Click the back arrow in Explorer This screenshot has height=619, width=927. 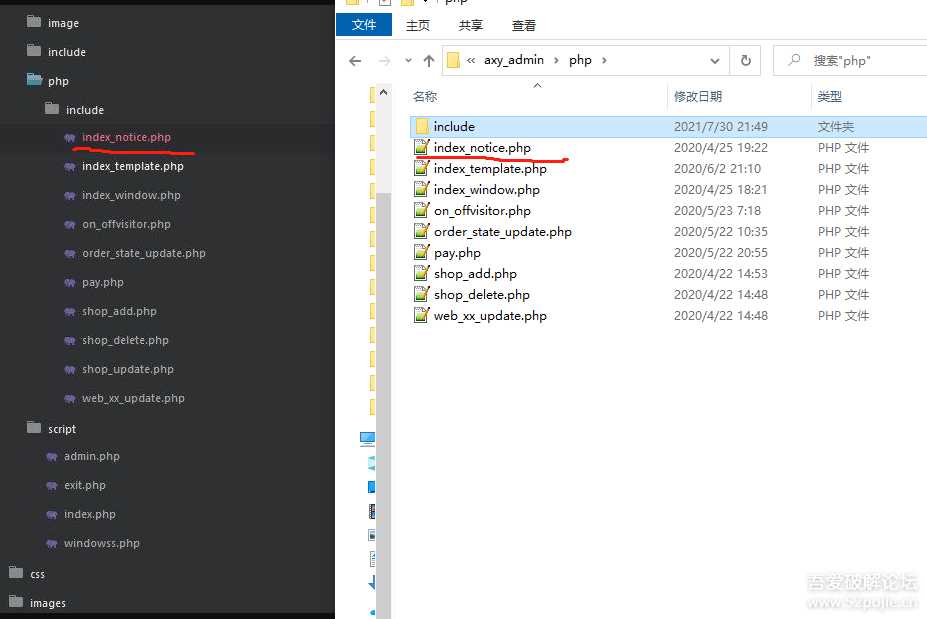pyautogui.click(x=355, y=61)
